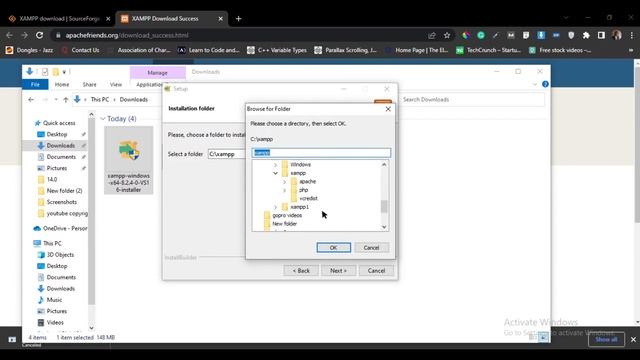Open the Home ribbon tab
640x360 pixels.
[x=62, y=84]
